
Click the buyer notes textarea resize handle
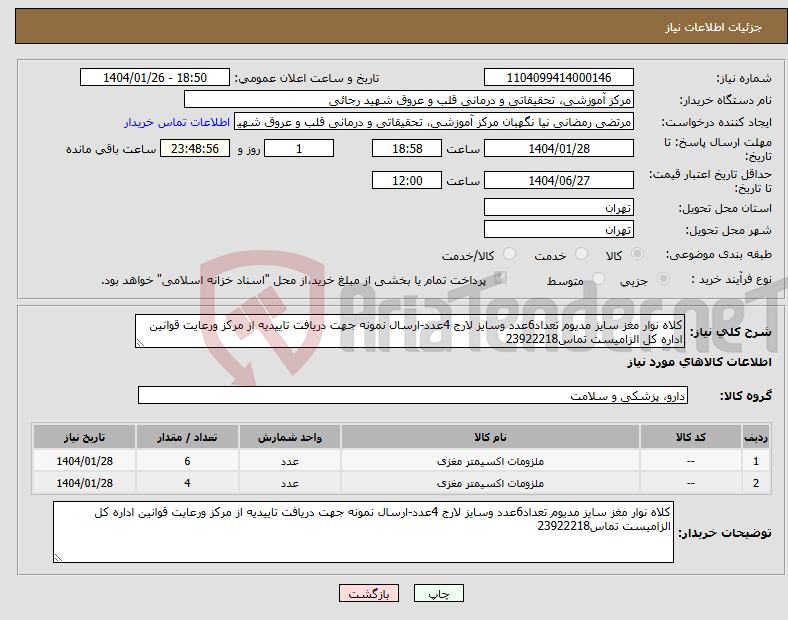pyautogui.click(x=58, y=557)
